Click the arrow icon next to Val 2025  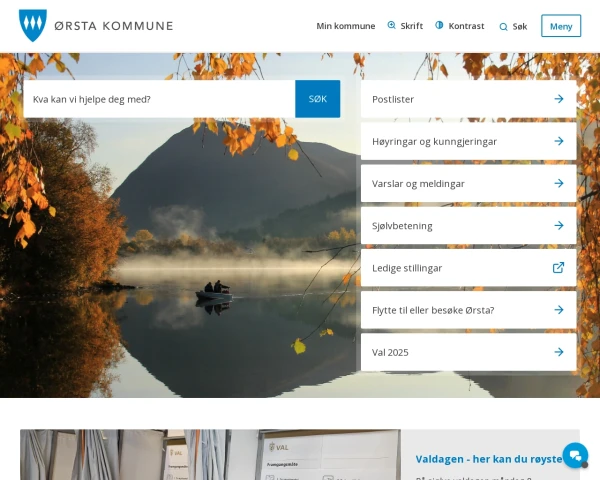point(559,352)
